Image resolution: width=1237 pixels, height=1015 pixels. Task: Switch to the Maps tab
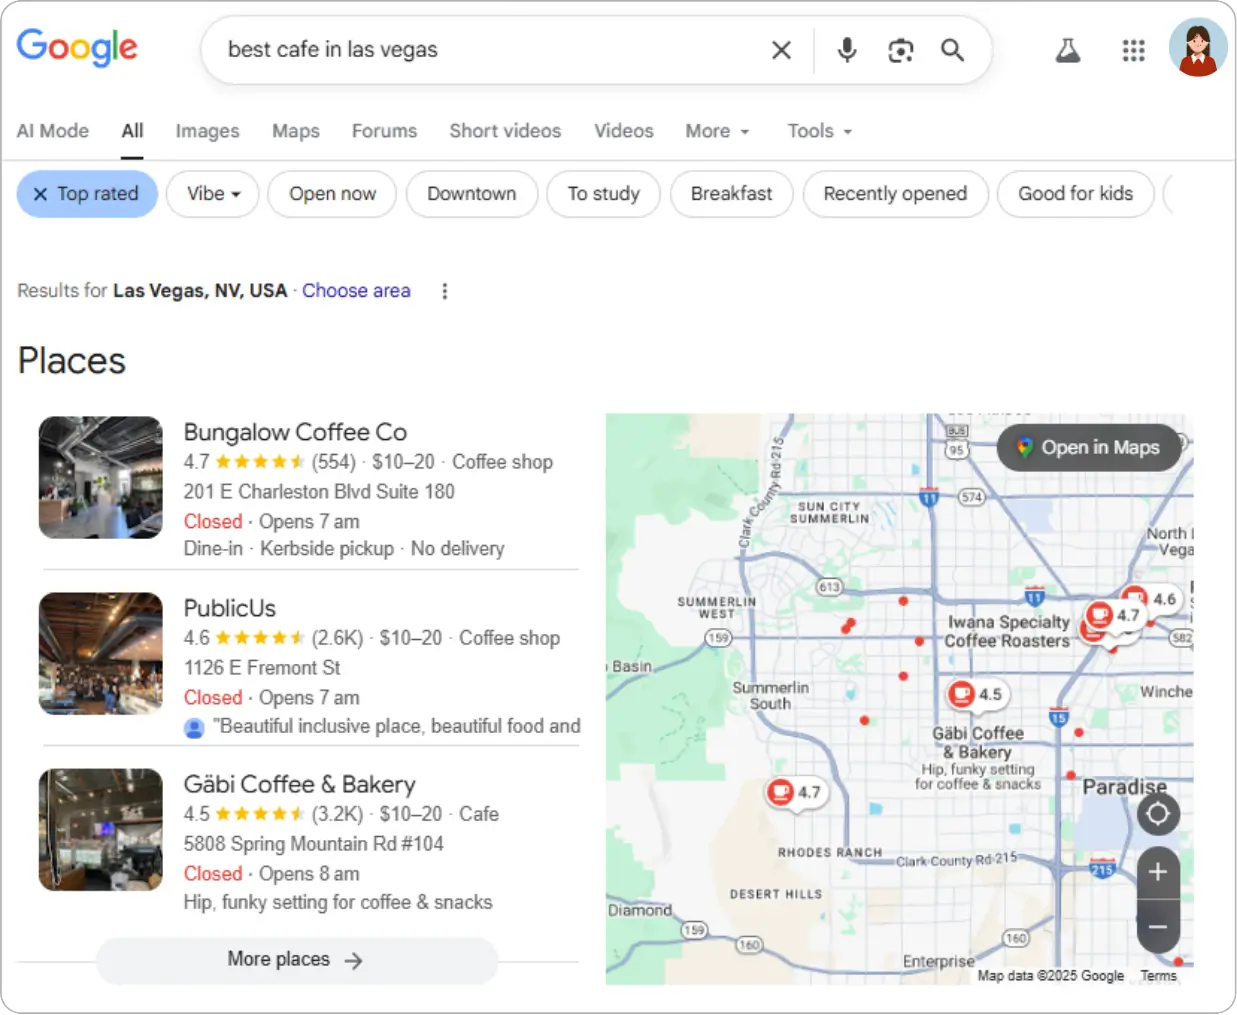click(x=296, y=131)
